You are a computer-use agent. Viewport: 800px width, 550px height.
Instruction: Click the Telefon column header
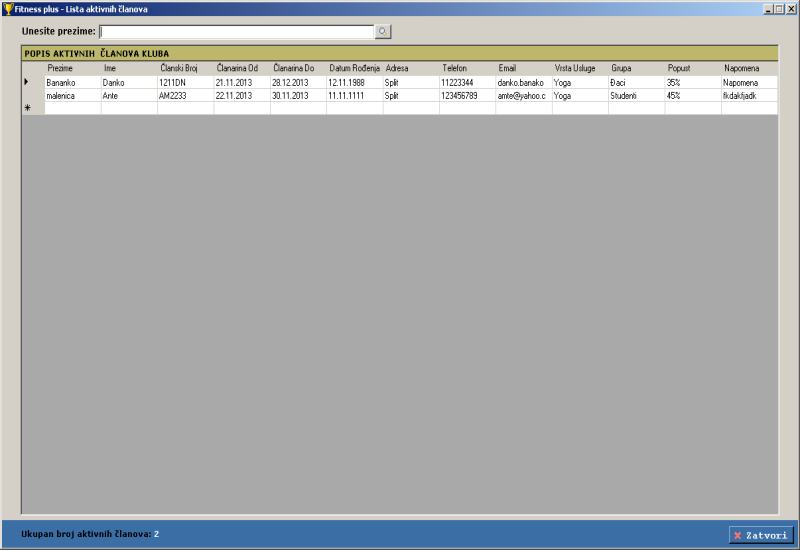coord(467,68)
